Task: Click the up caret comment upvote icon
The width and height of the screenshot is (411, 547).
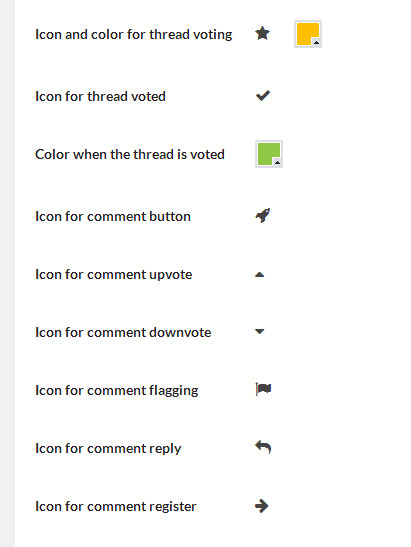Action: [x=260, y=275]
